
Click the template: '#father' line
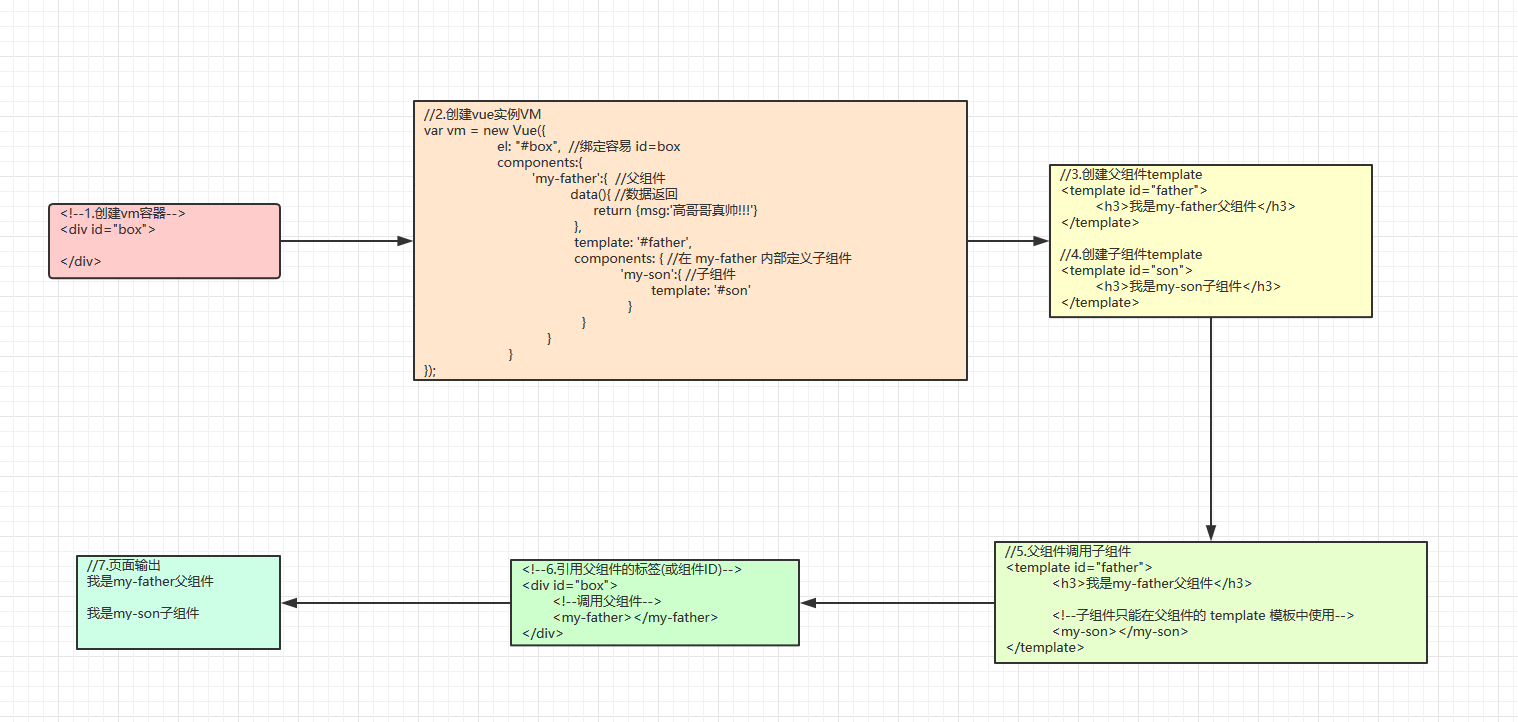(633, 242)
